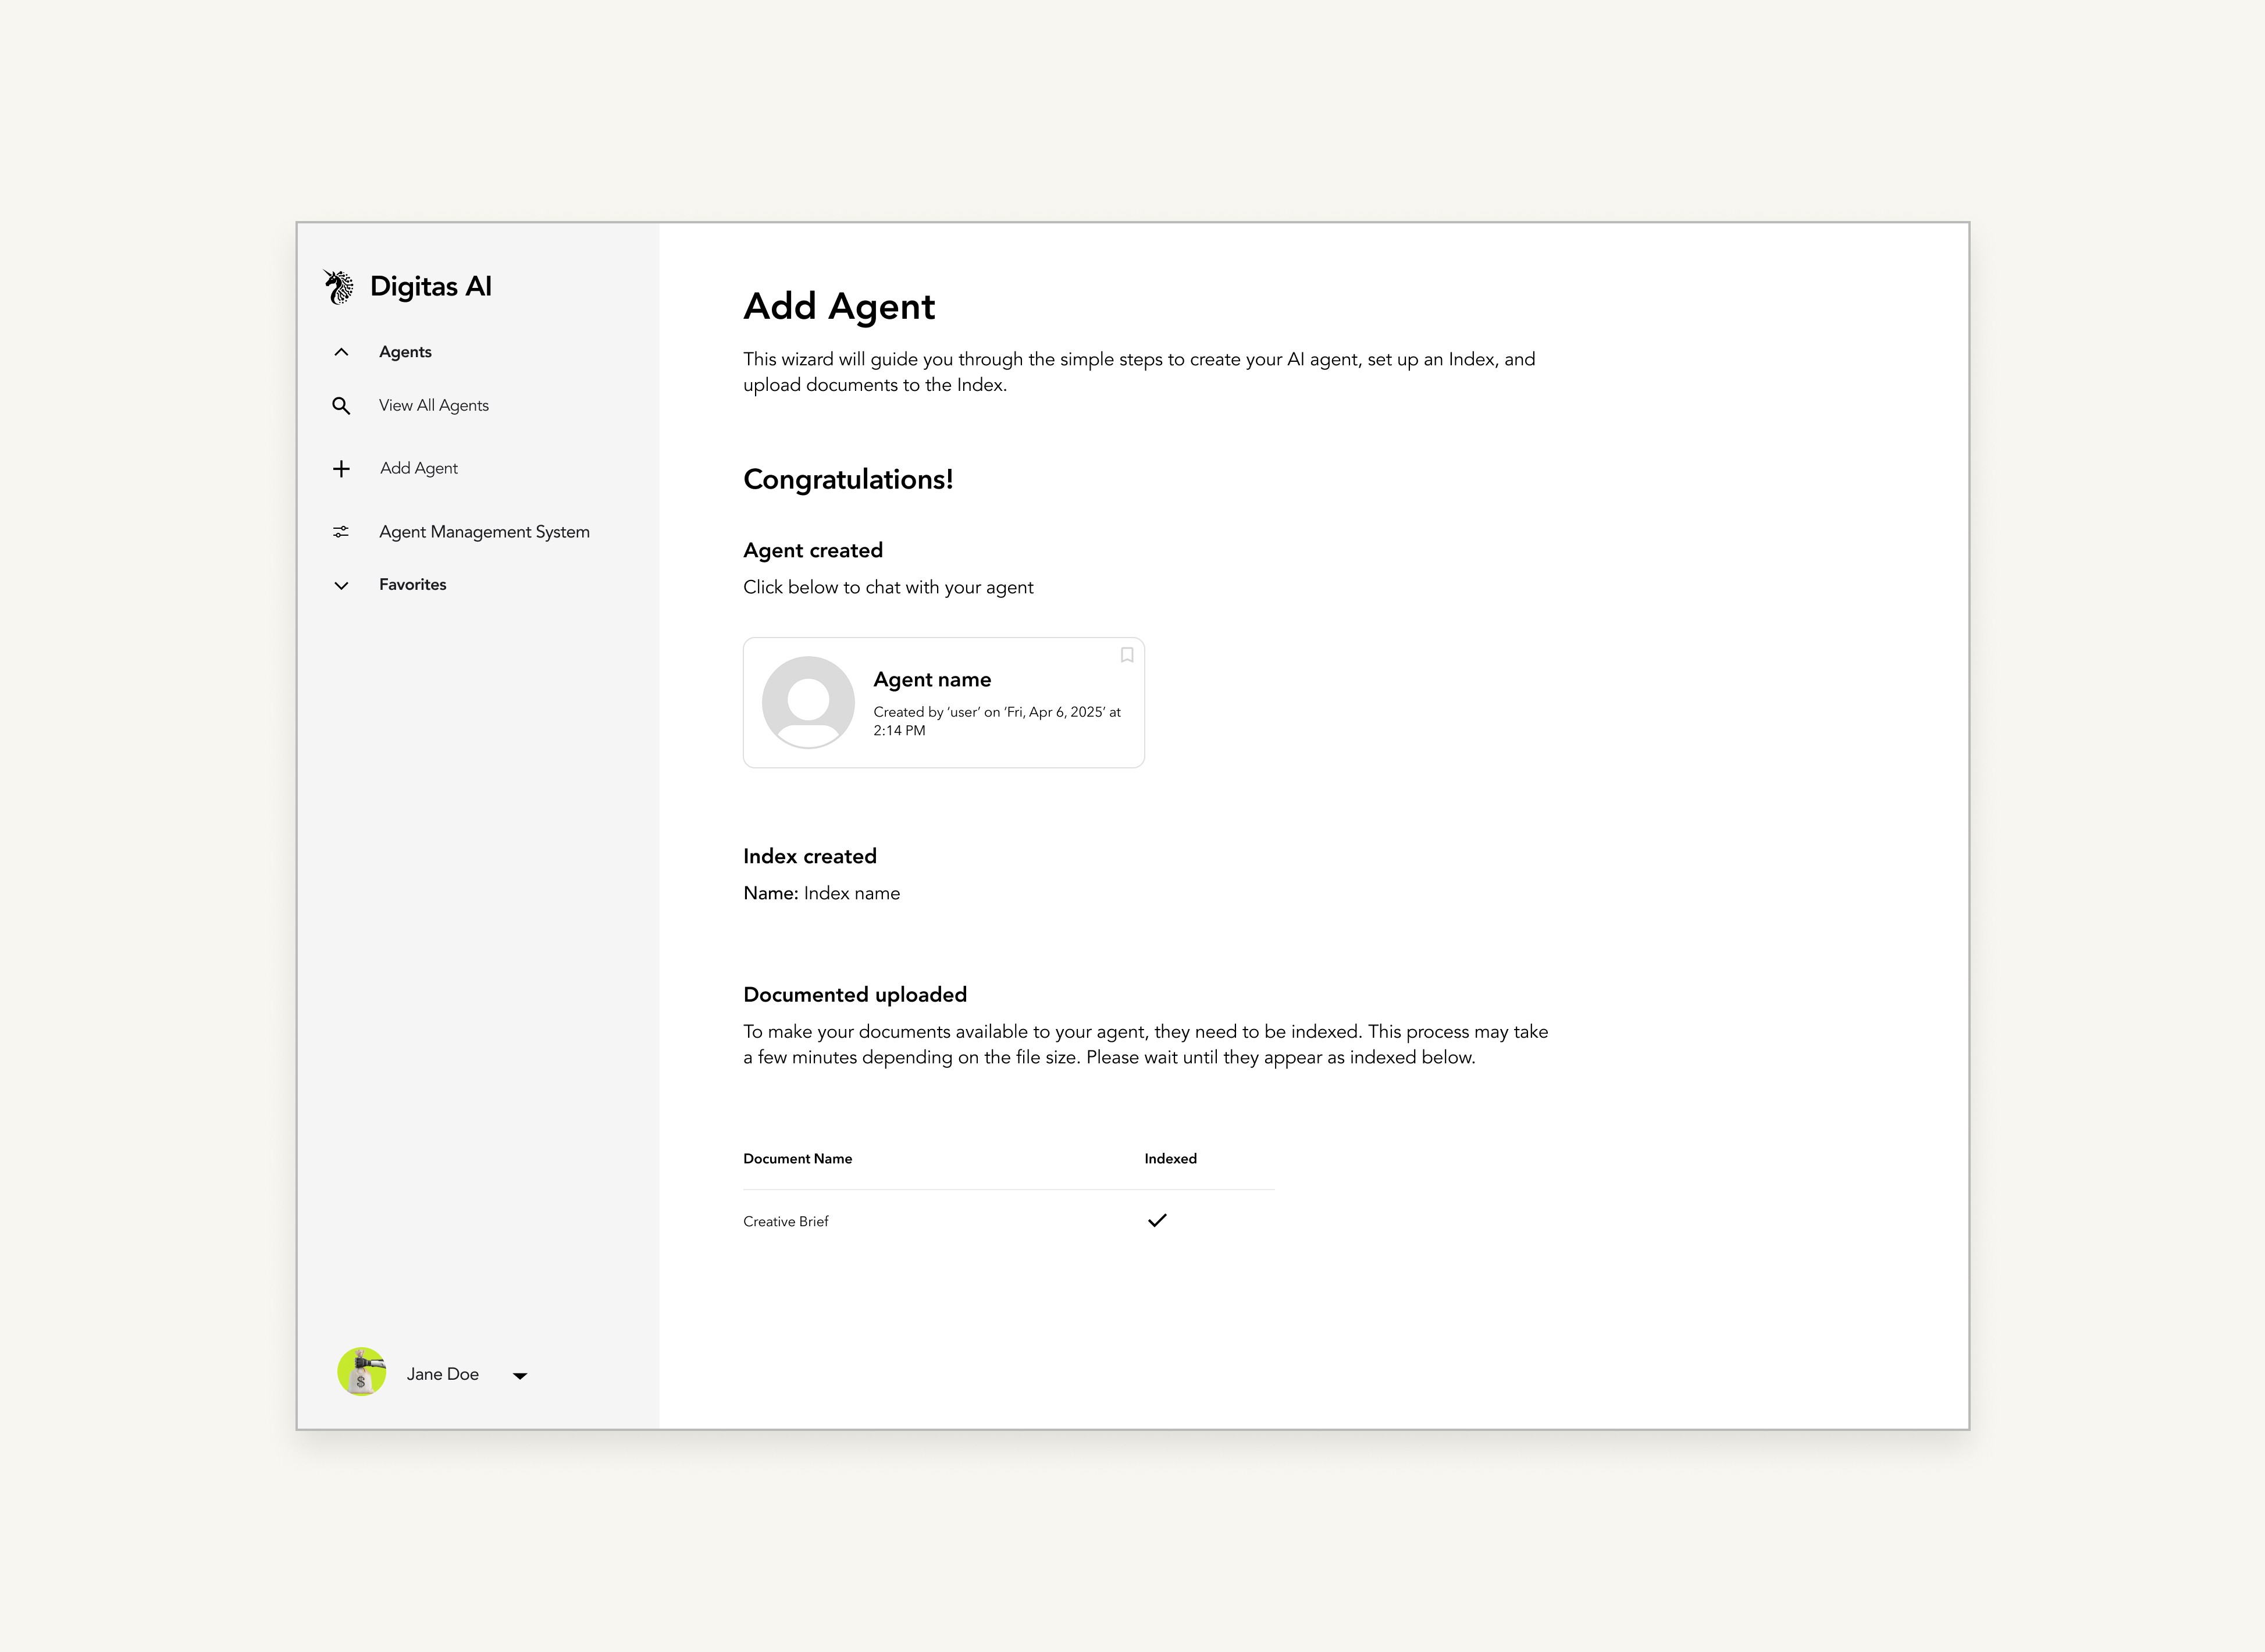This screenshot has width=2265, height=1652.
Task: Click the magnifier icon beside View All Agents
Action: click(341, 406)
